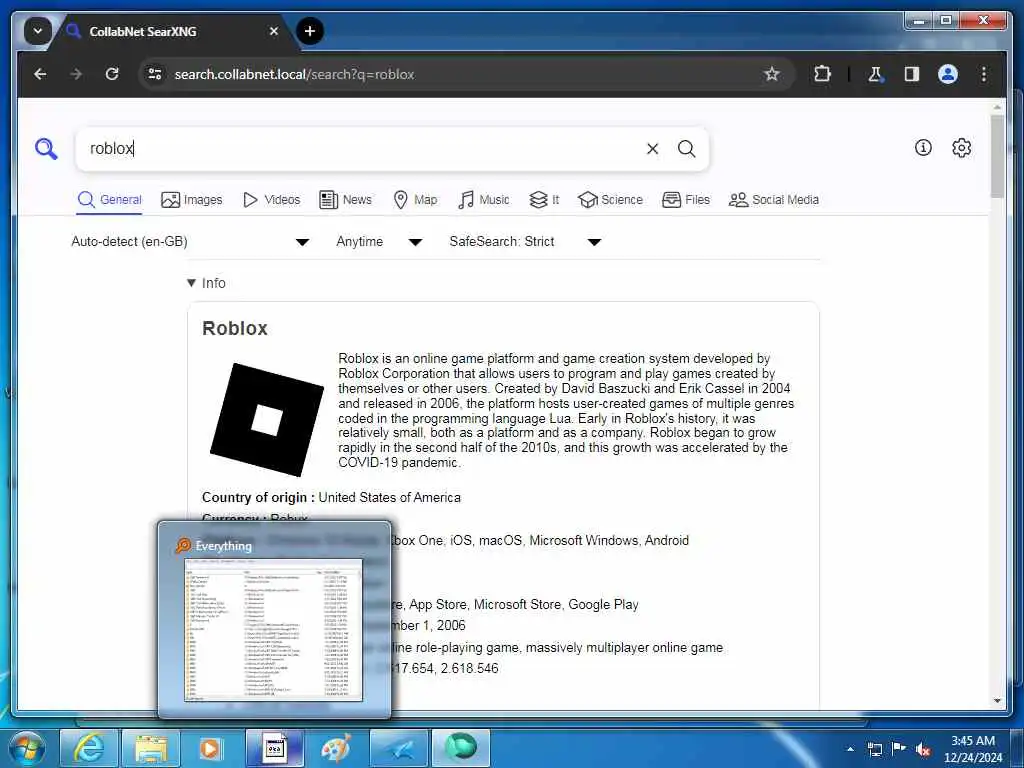Reload the current page
The height and width of the screenshot is (768, 1024).
[112, 74]
